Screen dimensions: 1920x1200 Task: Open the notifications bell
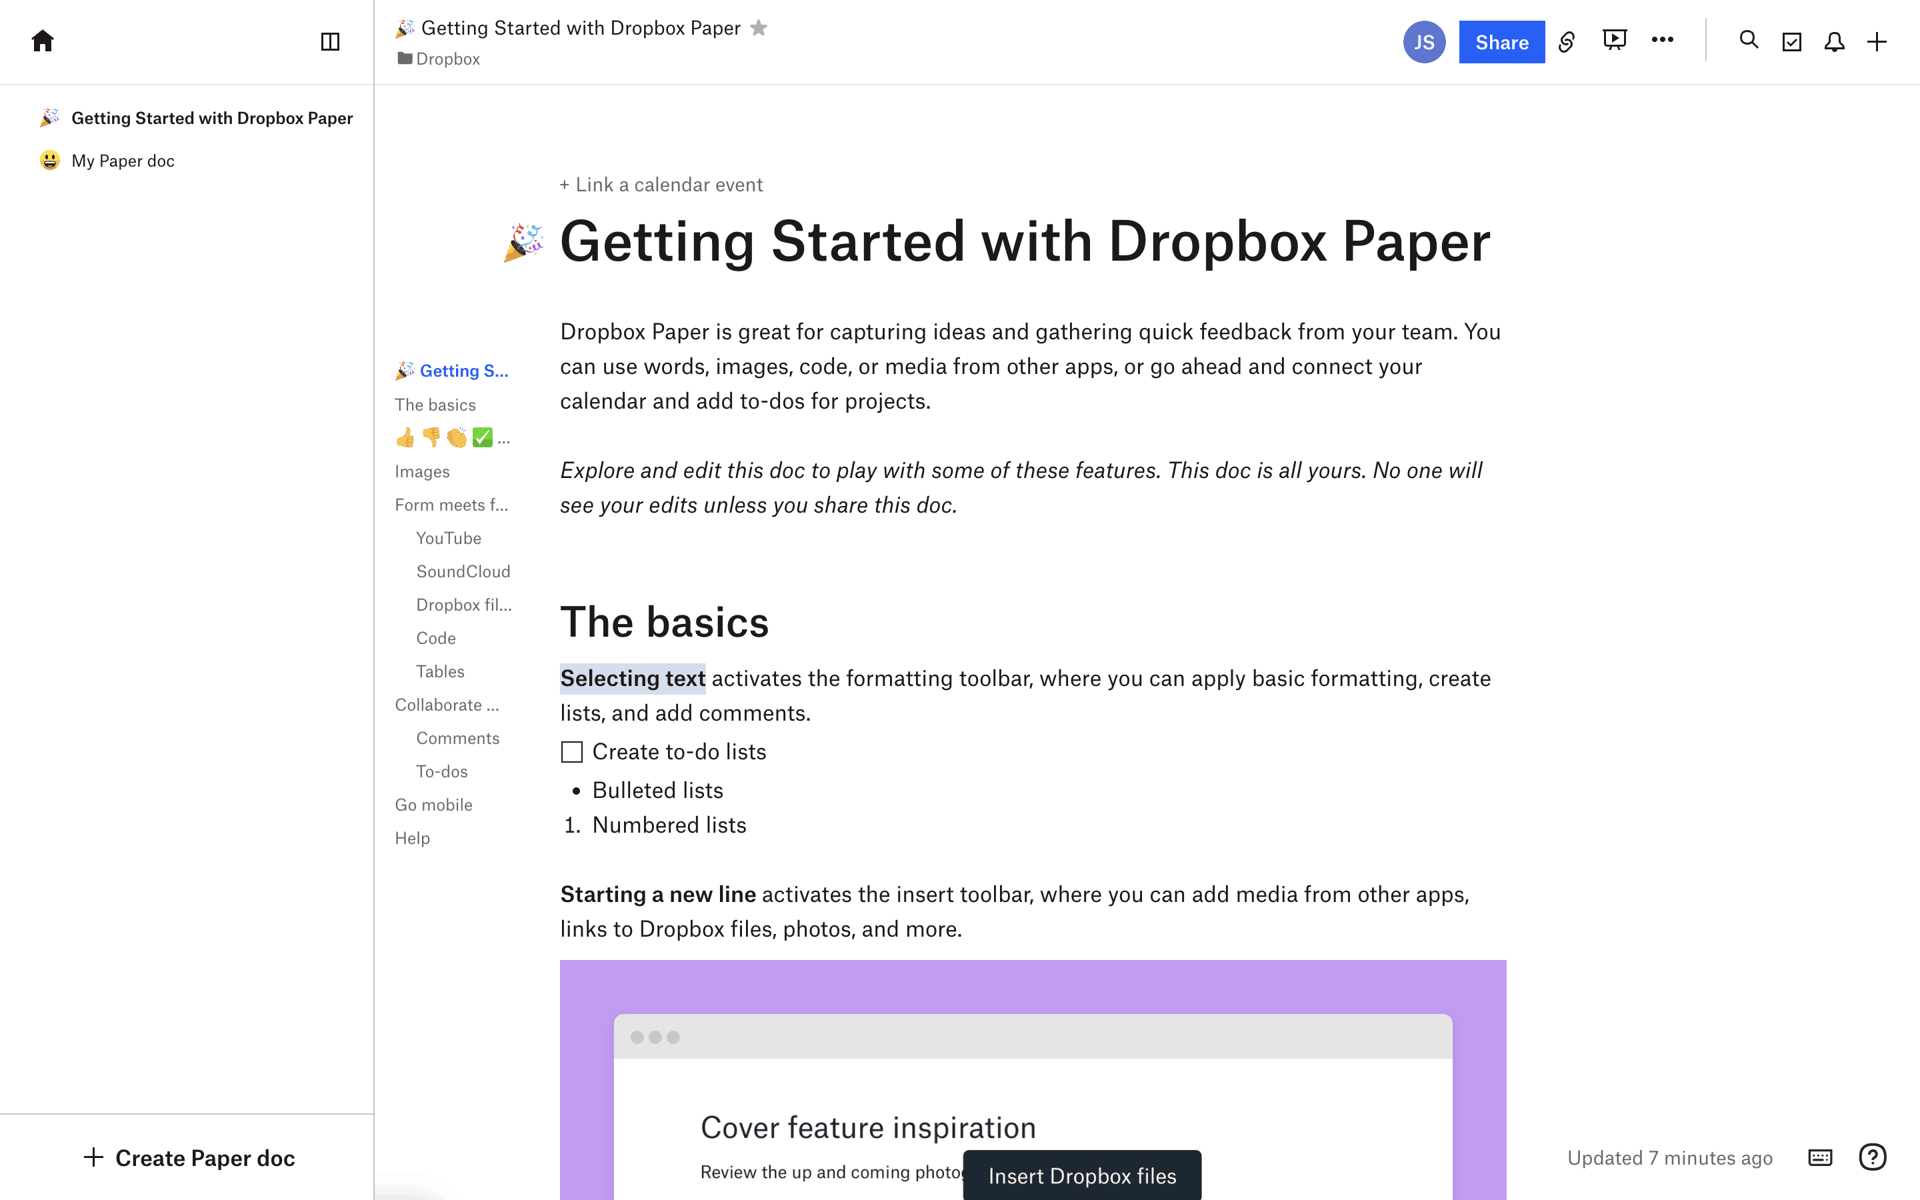[x=1834, y=42]
